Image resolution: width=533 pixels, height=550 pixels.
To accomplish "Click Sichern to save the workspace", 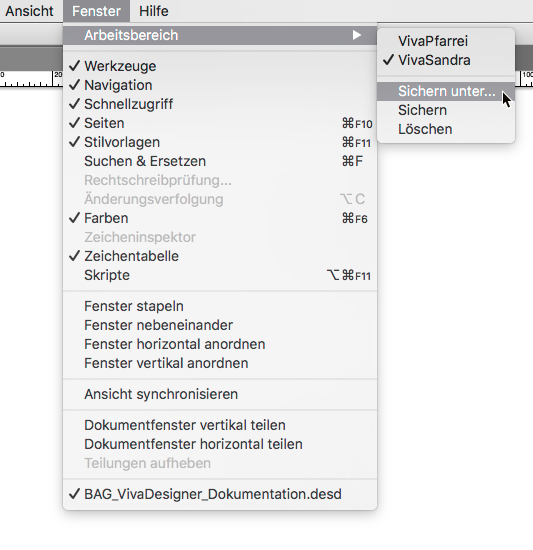I will (446, 110).
